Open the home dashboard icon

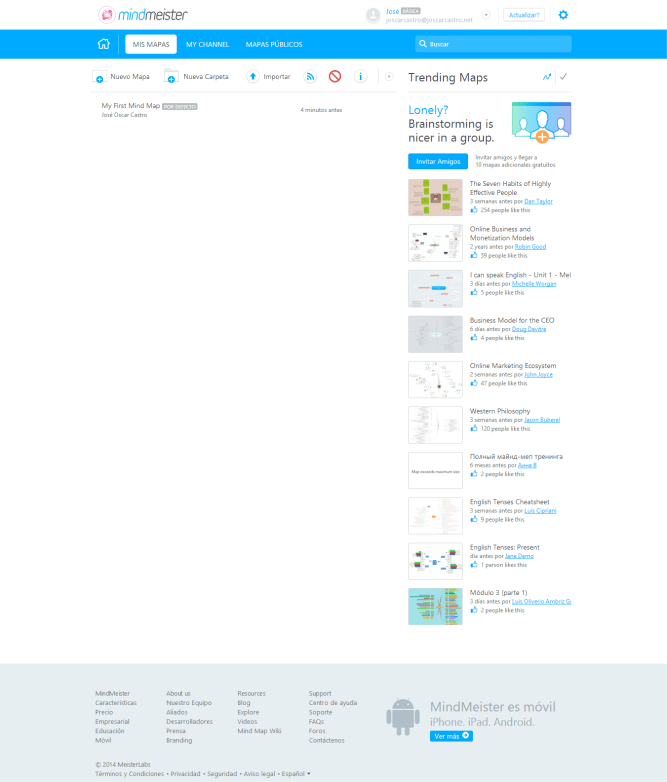coord(103,44)
